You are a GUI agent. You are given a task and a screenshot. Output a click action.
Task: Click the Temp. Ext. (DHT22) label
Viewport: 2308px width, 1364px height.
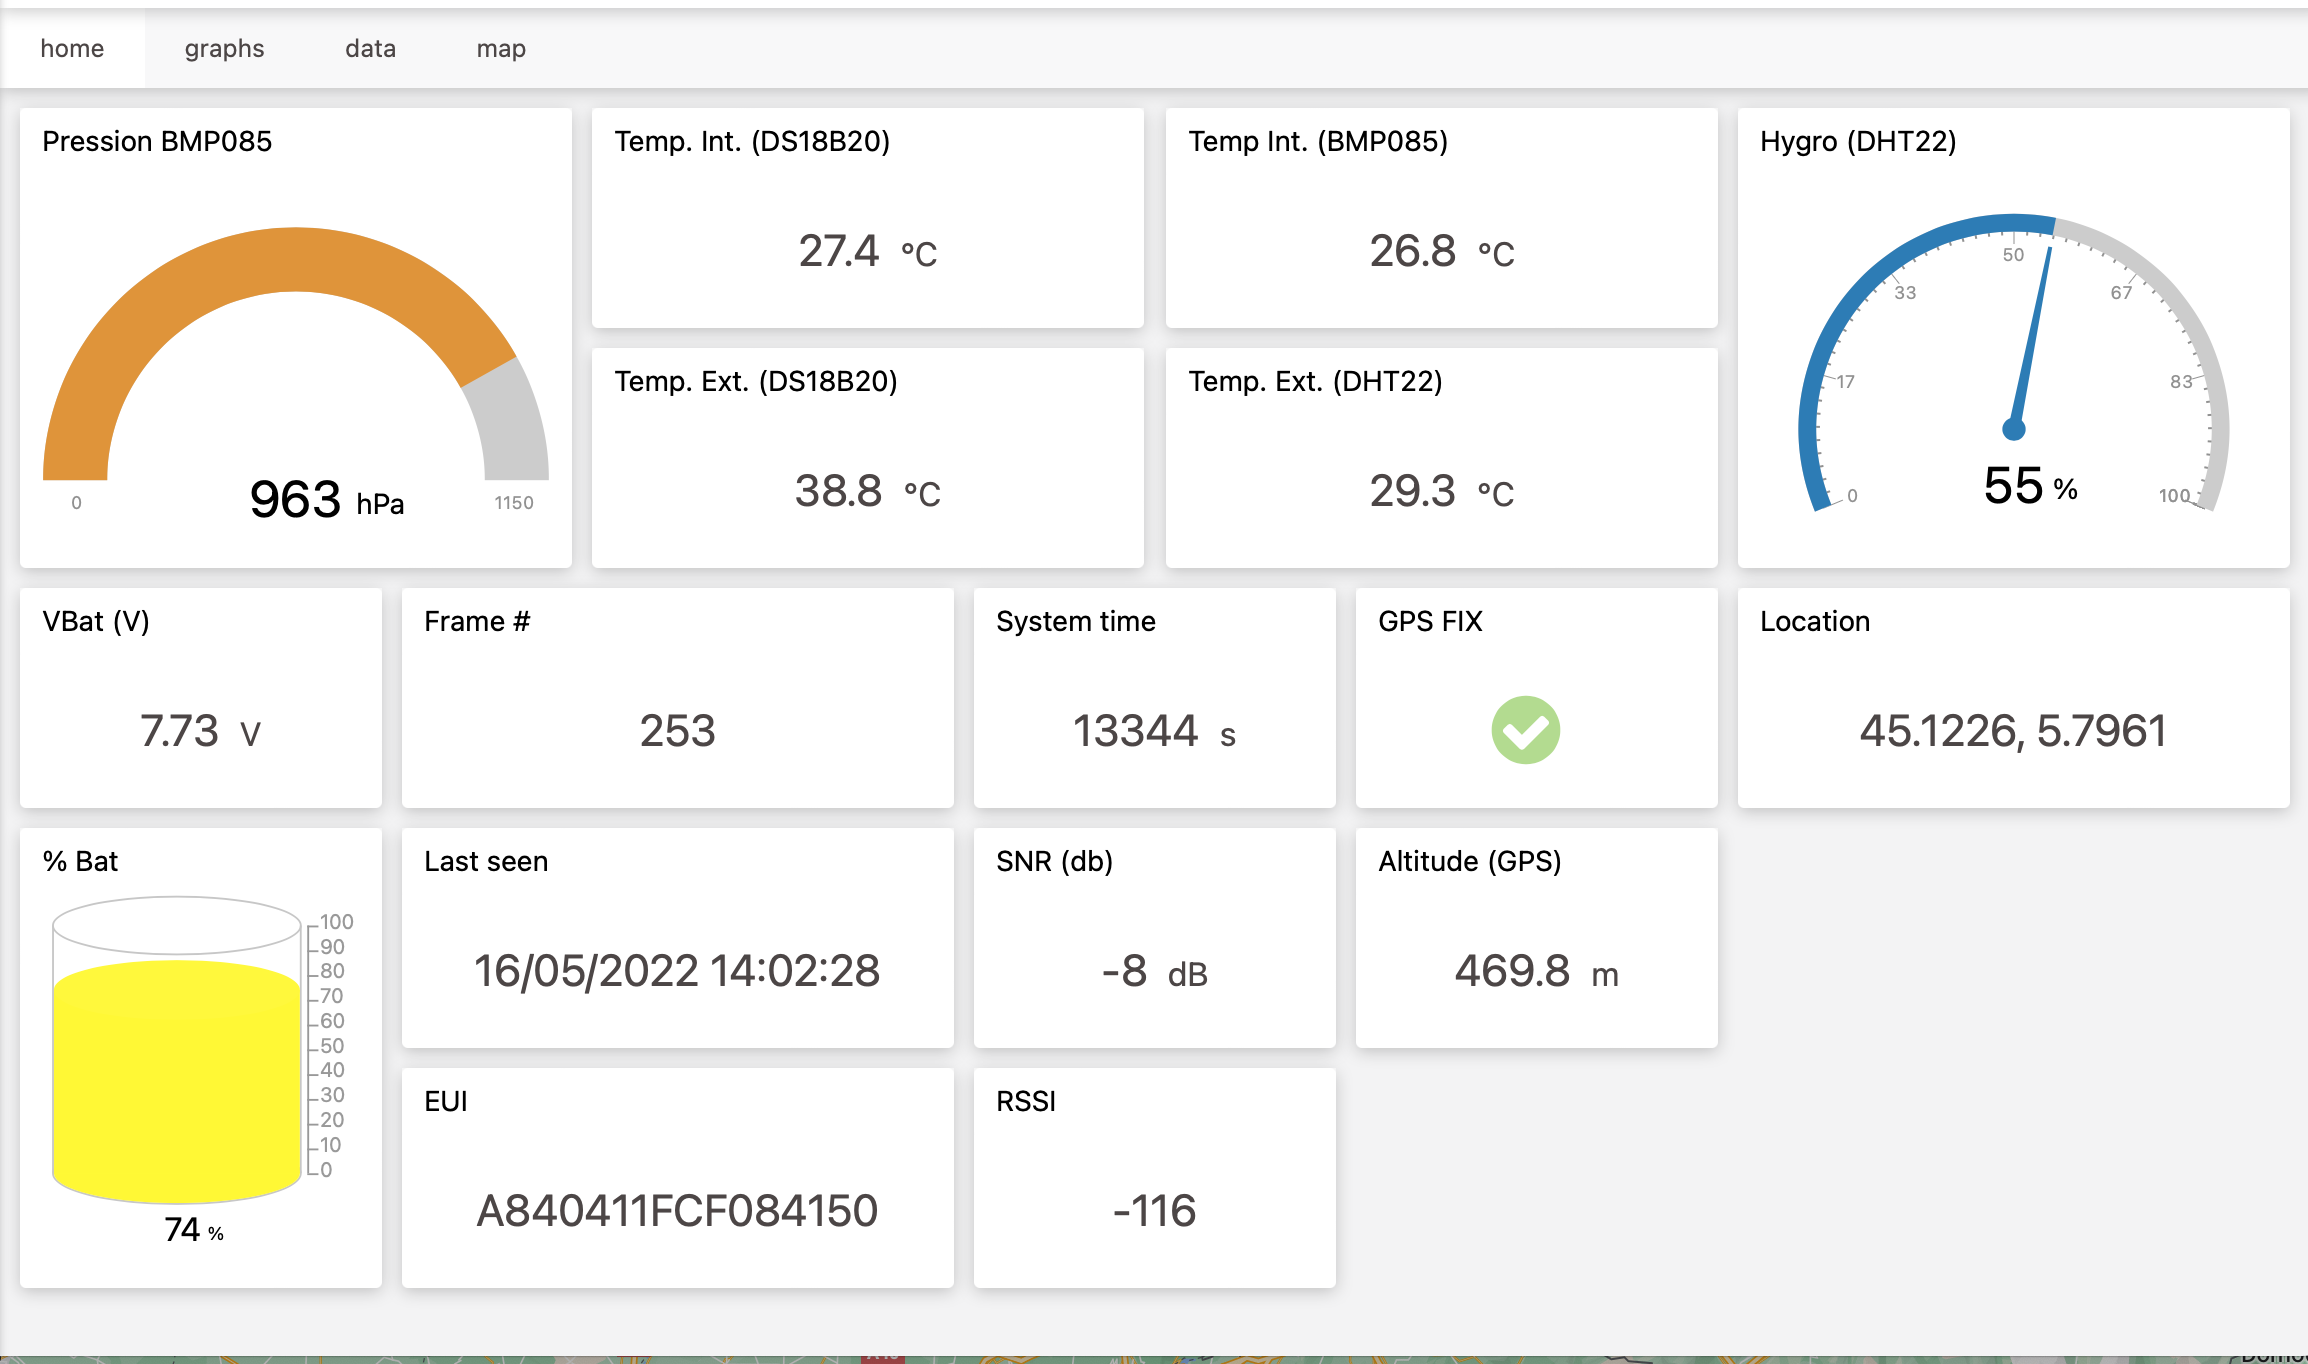pos(1315,381)
